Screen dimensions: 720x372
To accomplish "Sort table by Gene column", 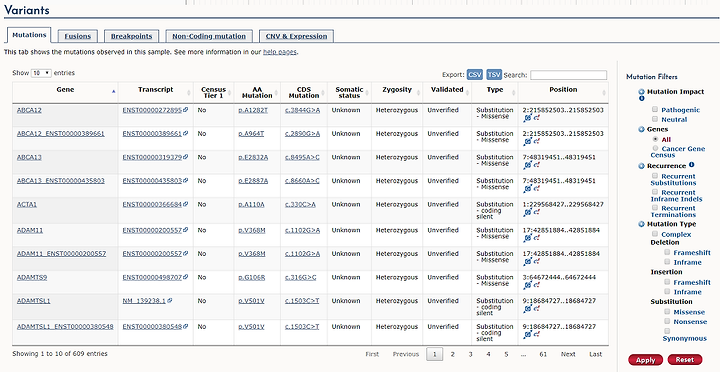I will 65,92.
